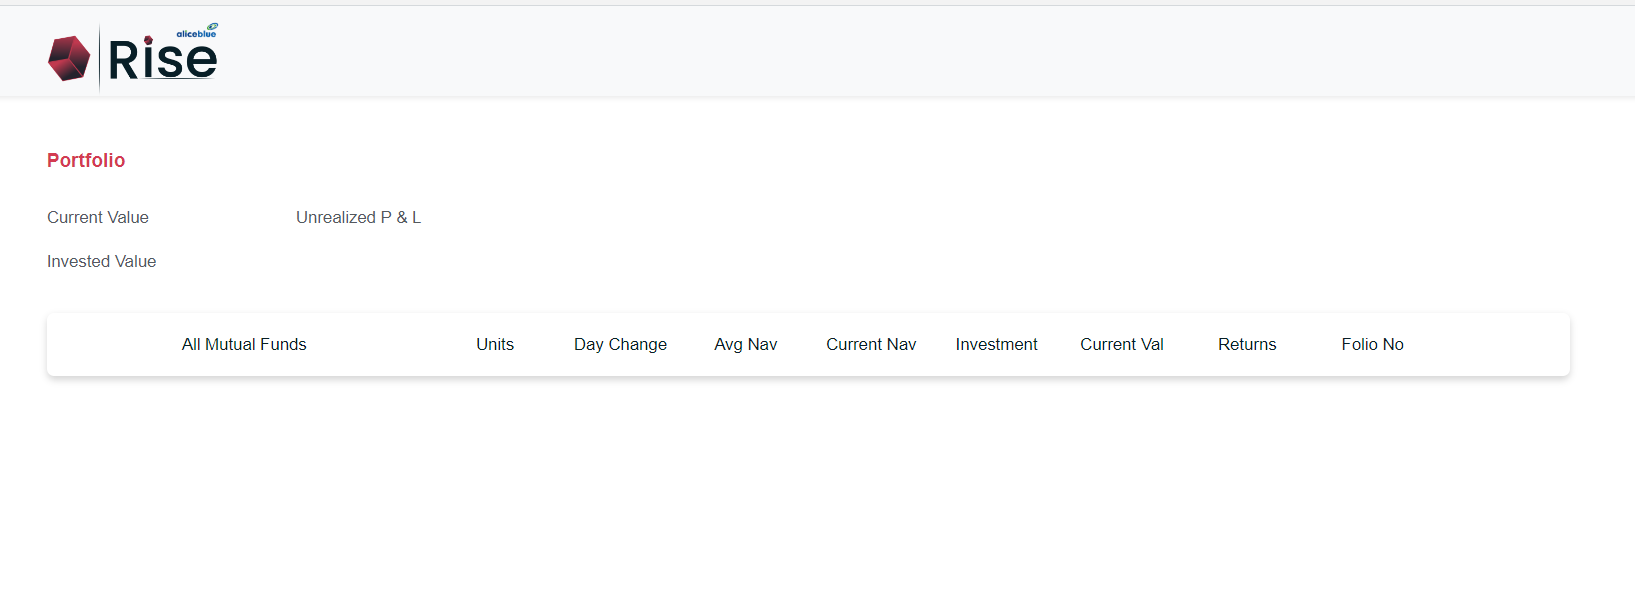Click the red cube logo icon
The image size is (1635, 604).
pos(69,58)
